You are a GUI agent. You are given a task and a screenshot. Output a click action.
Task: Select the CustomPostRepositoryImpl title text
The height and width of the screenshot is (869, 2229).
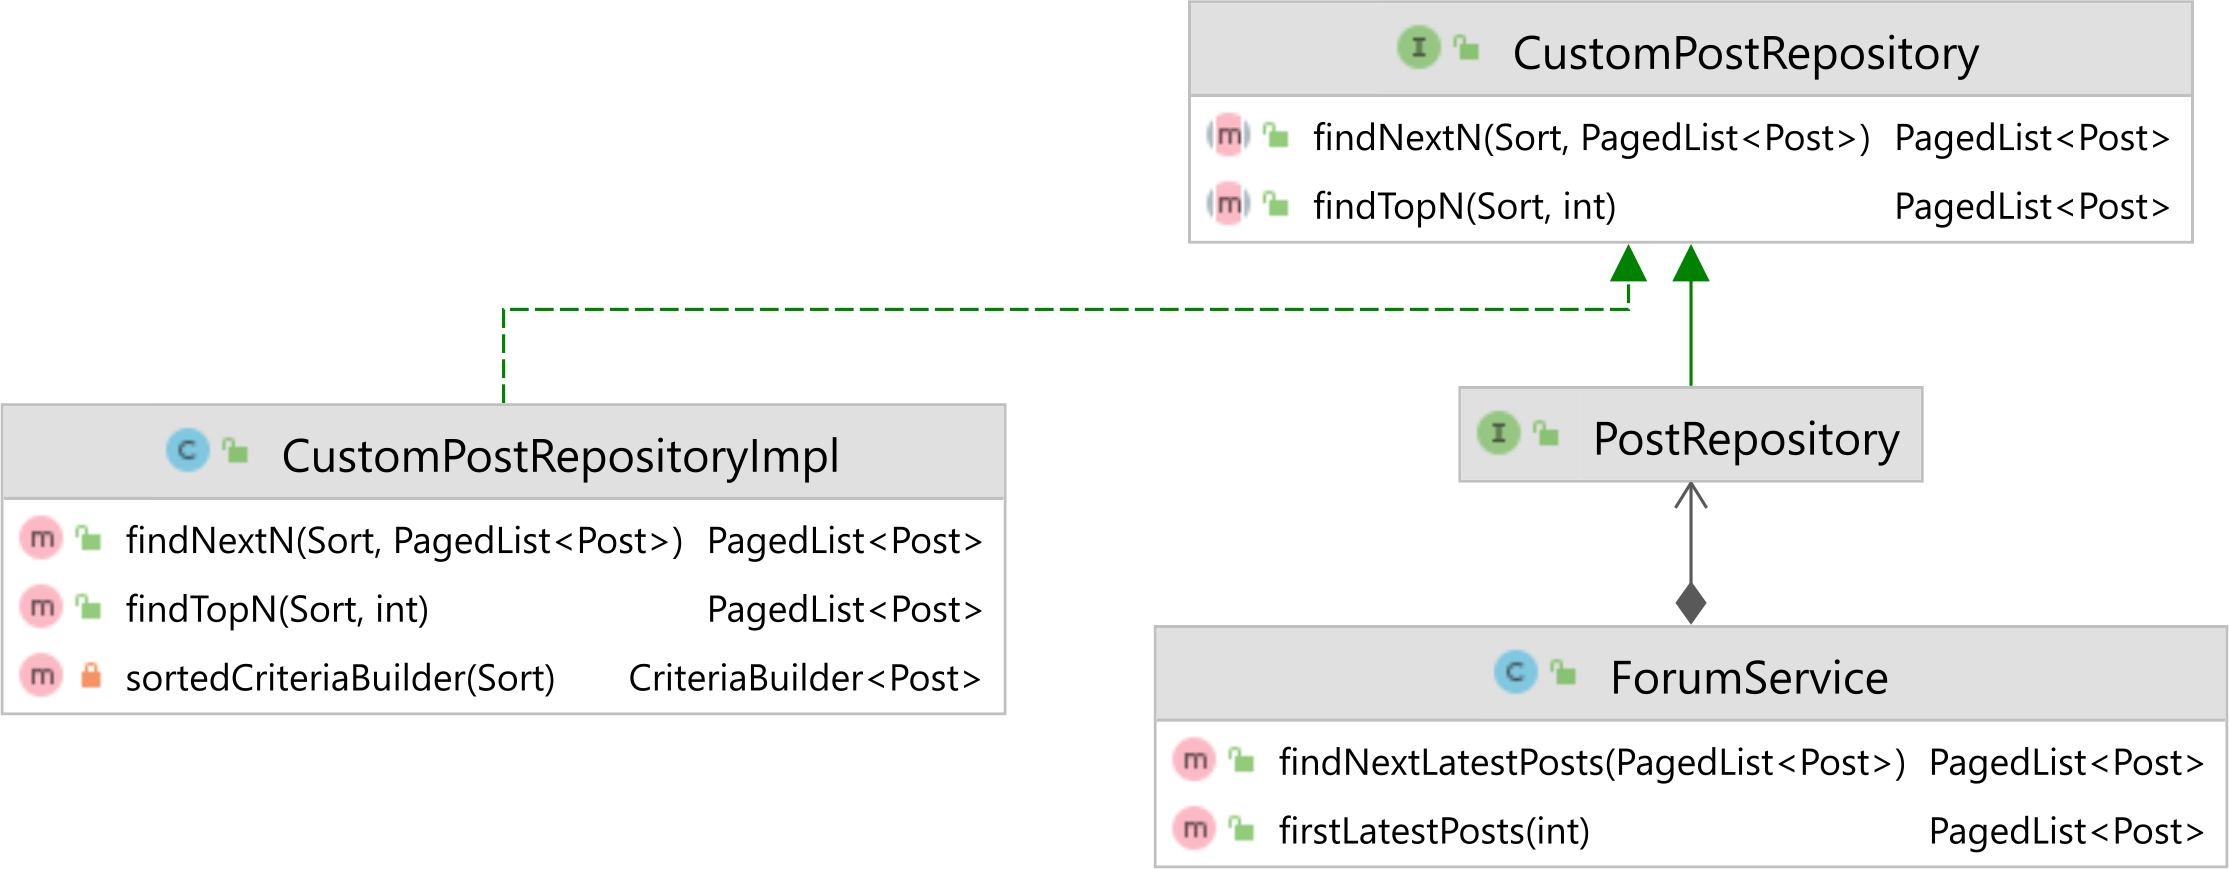[x=560, y=456]
